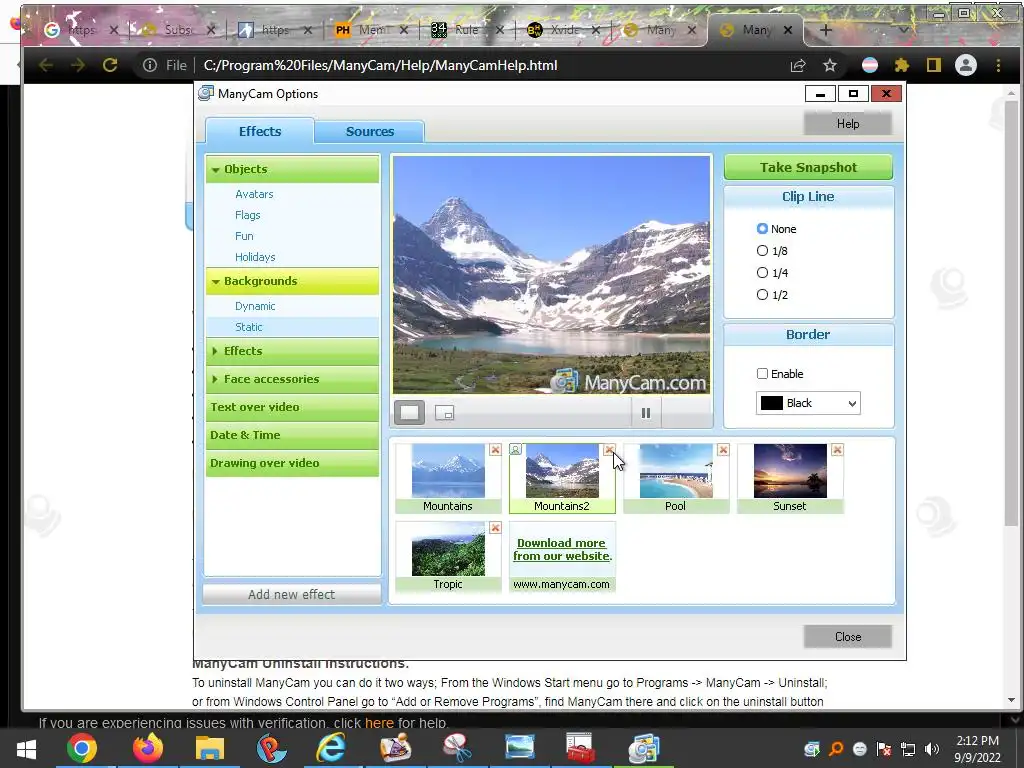Click the browser address bar URL

pos(380,65)
